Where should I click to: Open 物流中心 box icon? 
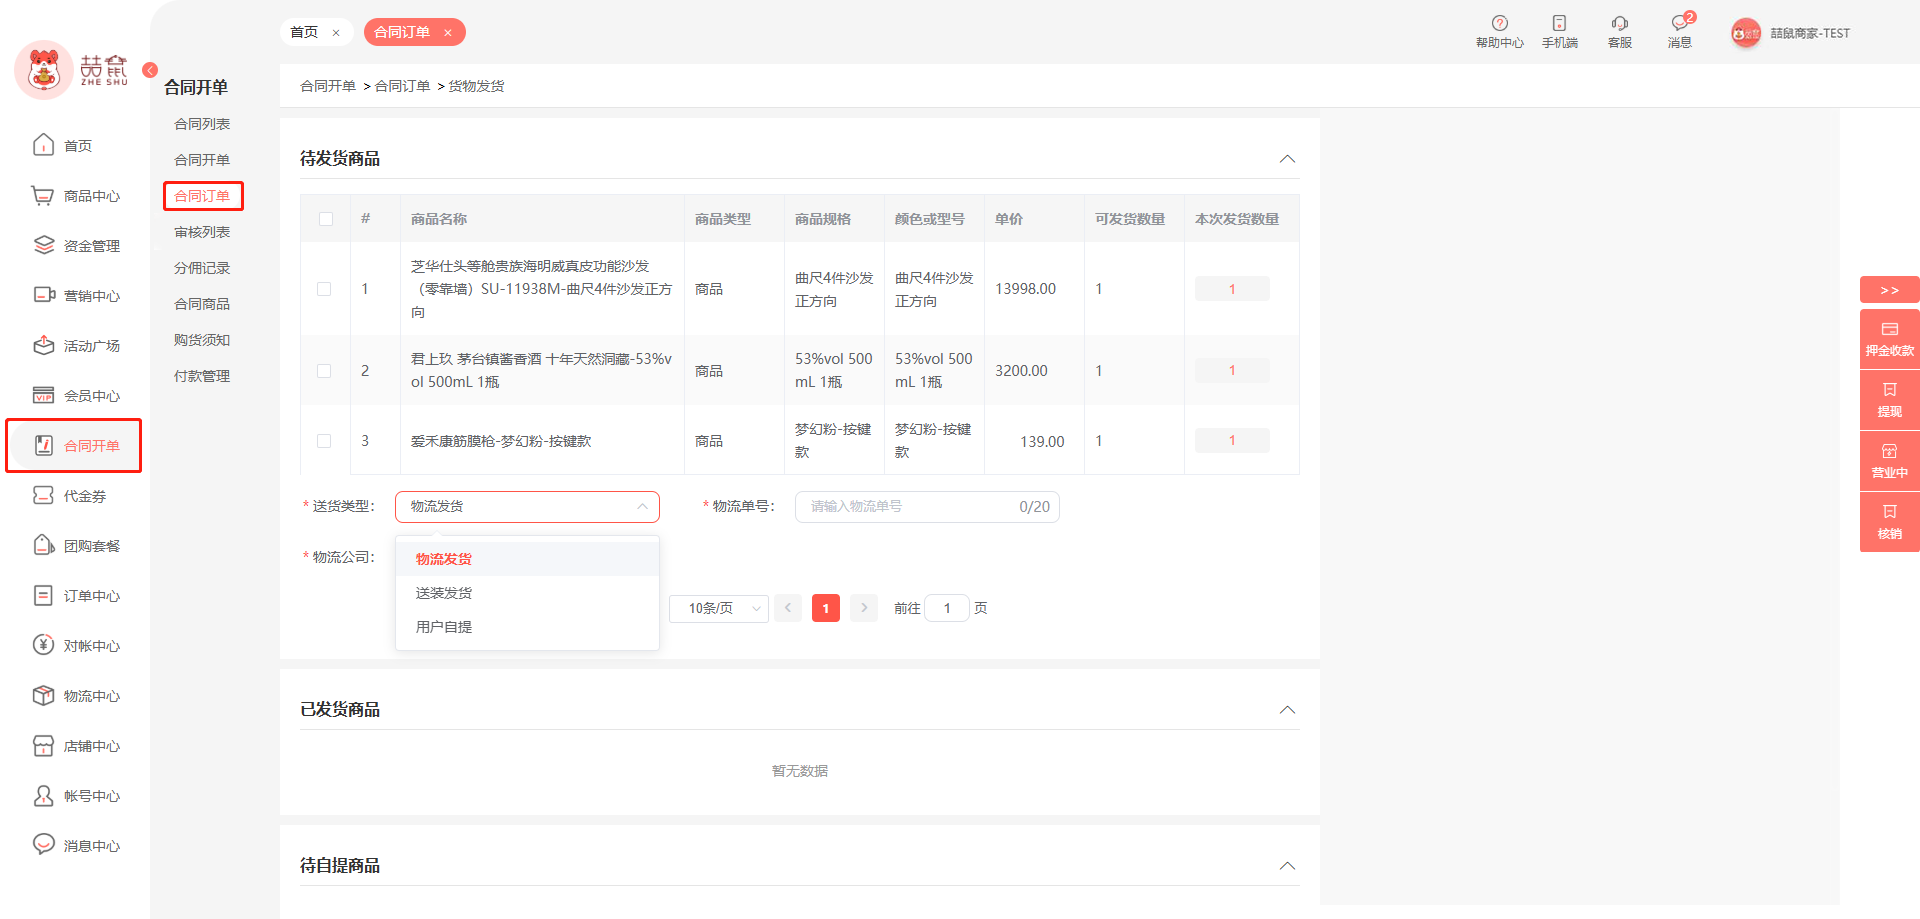tap(43, 695)
